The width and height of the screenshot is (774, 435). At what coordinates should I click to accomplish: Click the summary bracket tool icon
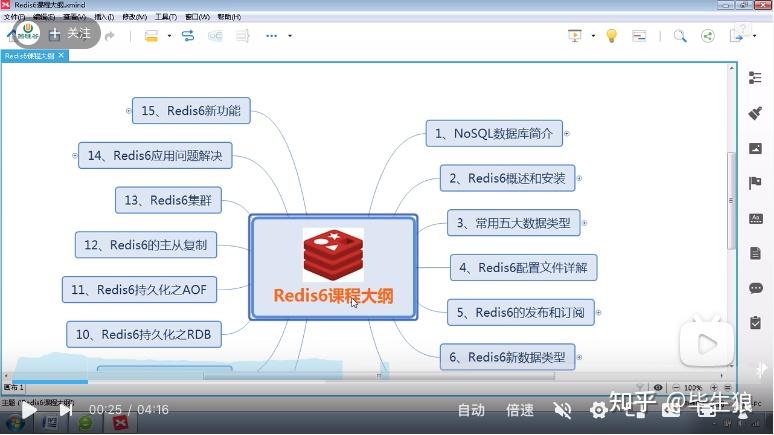click(x=242, y=36)
